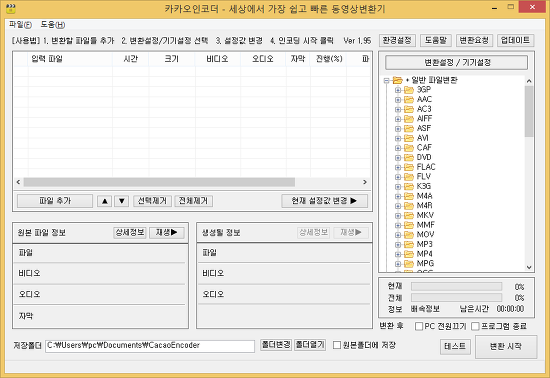Click the 입력 파일 column header

pos(70,59)
